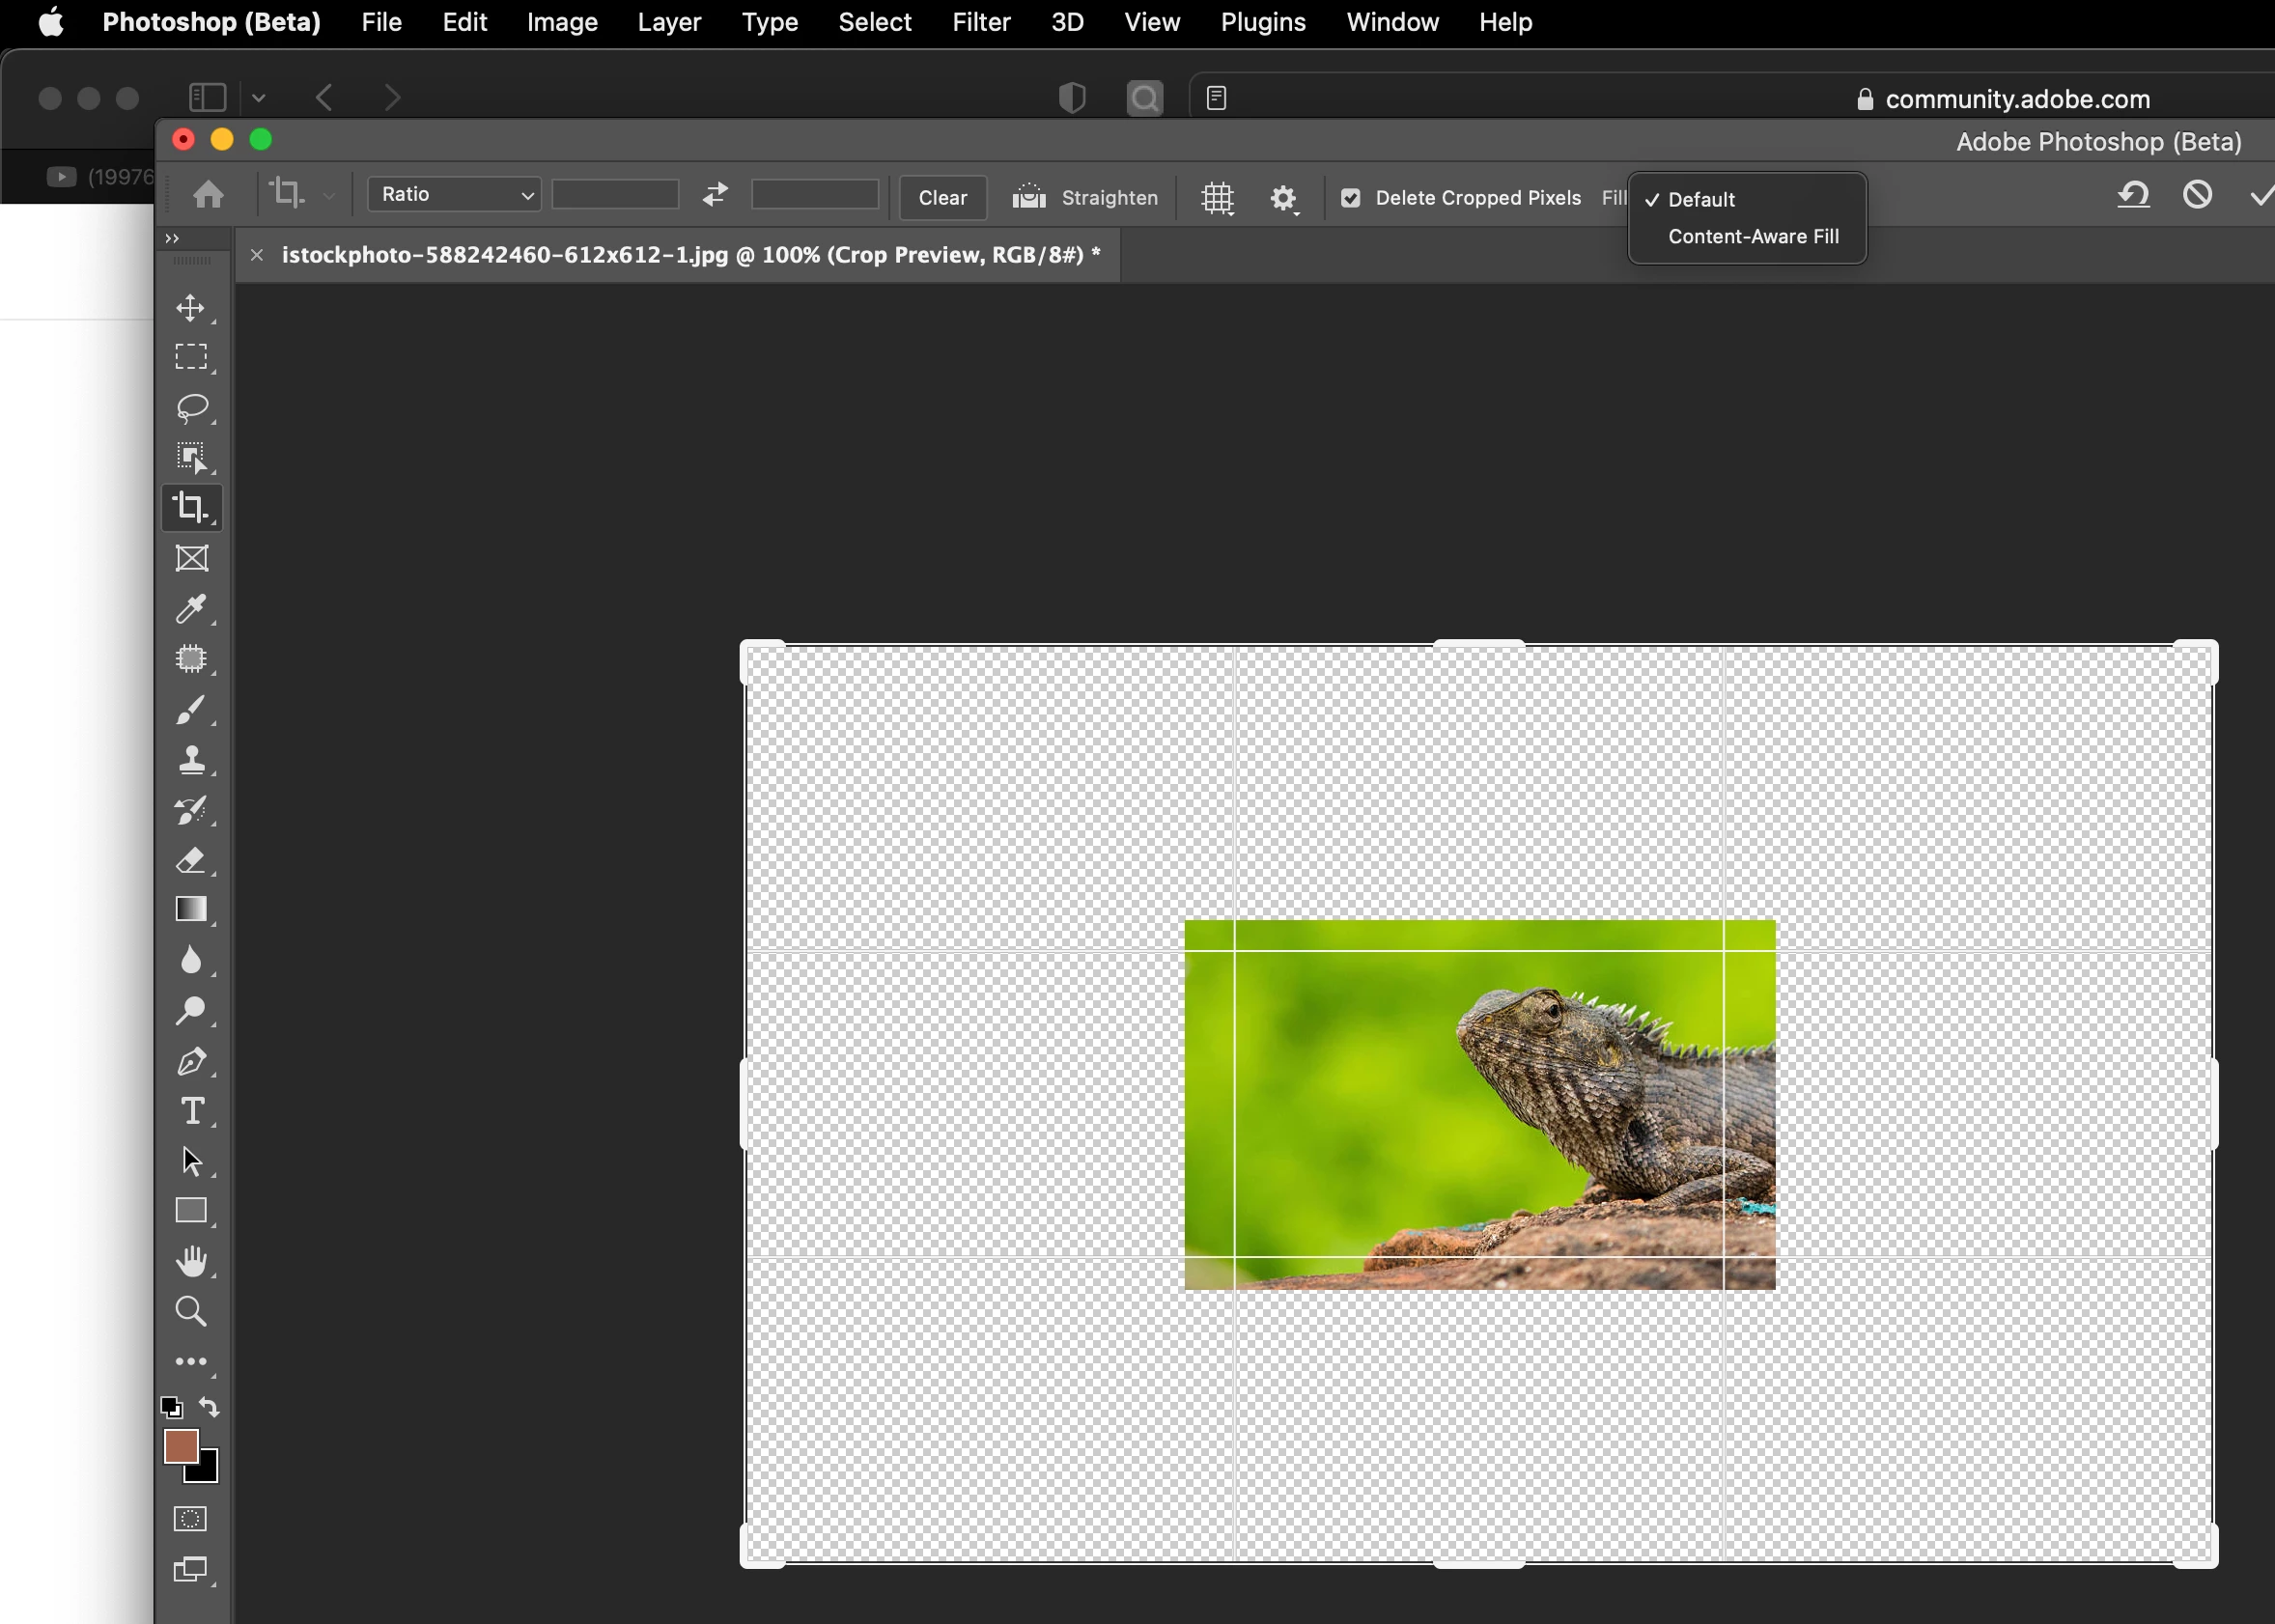Uncheck Delete Cropped Pixels checkbox
The height and width of the screenshot is (1624, 2275).
(1350, 198)
